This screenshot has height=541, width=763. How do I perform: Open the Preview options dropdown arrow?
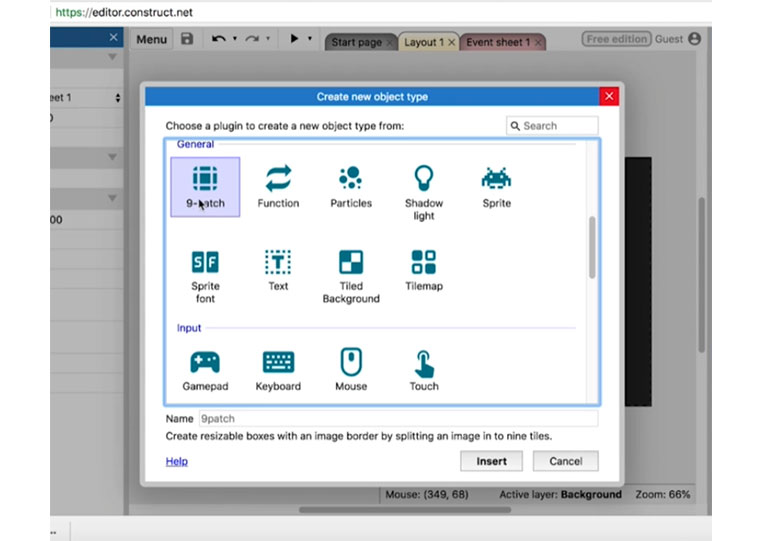point(310,38)
